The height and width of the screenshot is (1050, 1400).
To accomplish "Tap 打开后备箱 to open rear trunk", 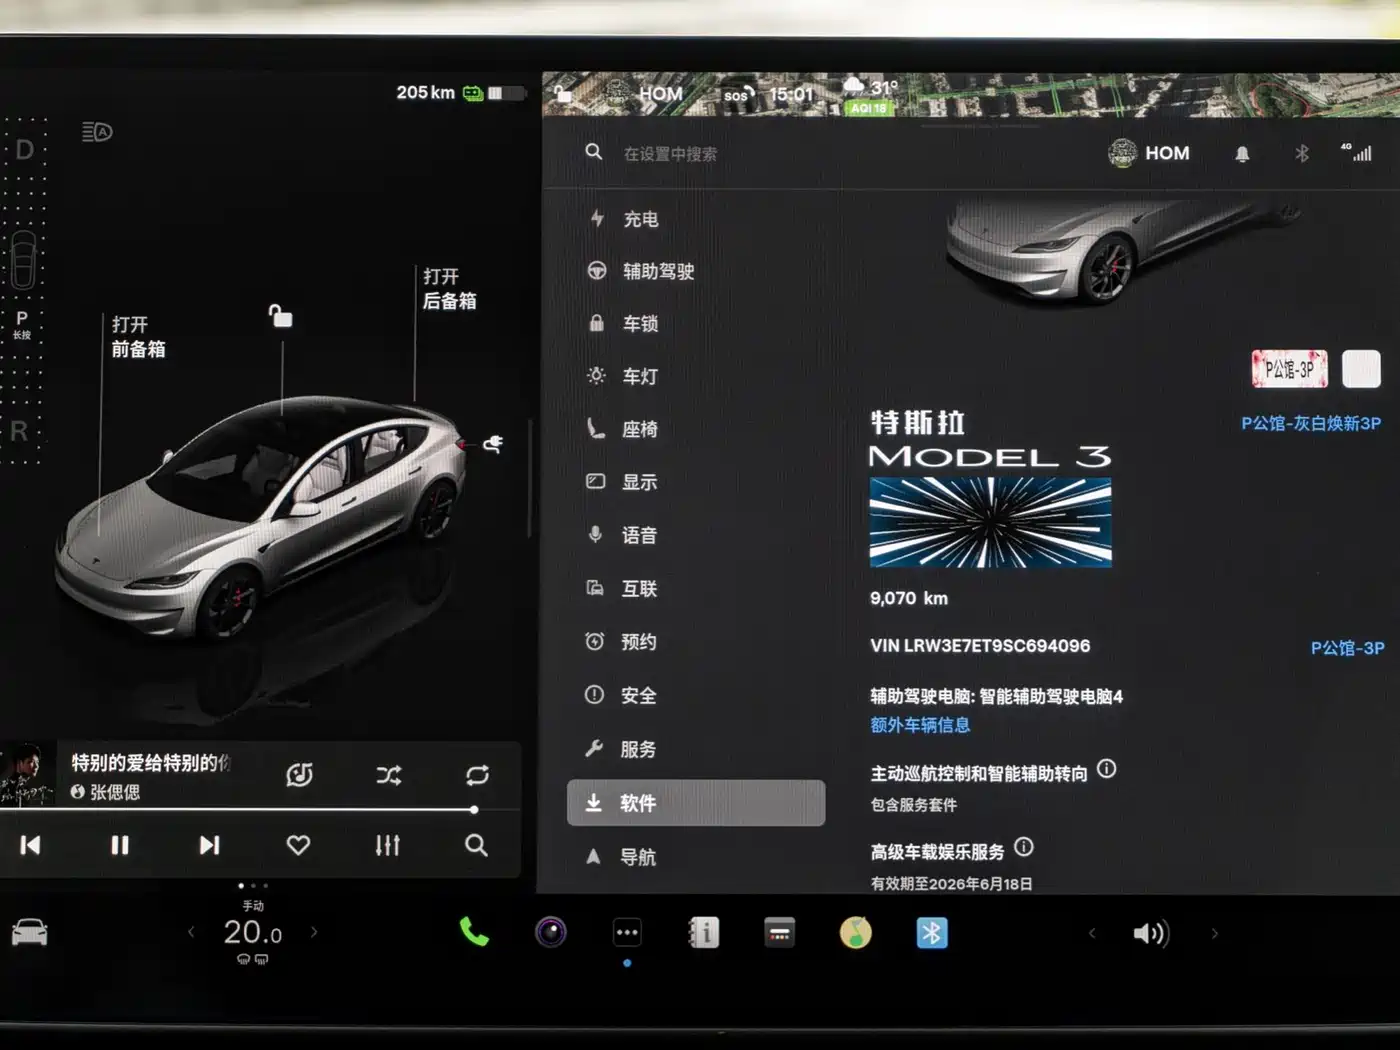I will tap(449, 289).
